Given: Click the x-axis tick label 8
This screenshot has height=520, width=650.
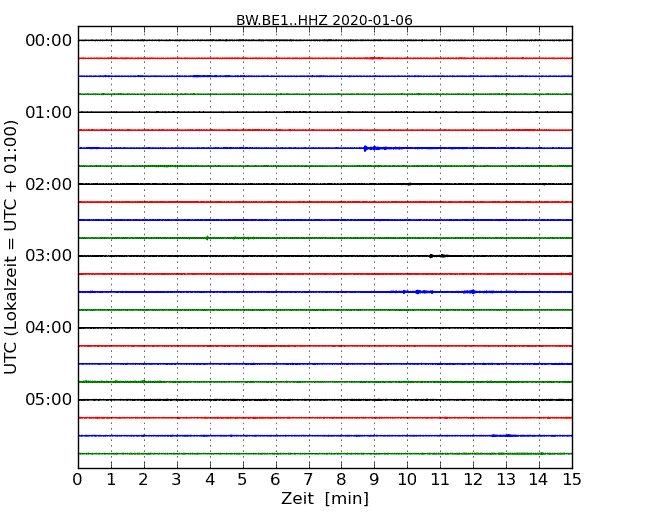Looking at the screenshot, I should tap(341, 479).
